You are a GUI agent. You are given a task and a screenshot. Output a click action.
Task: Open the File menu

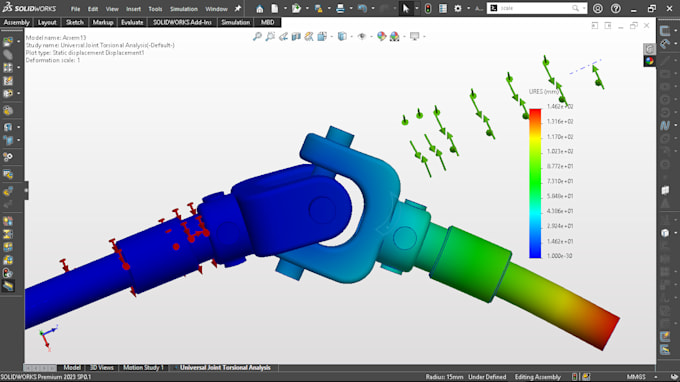pyautogui.click(x=75, y=9)
